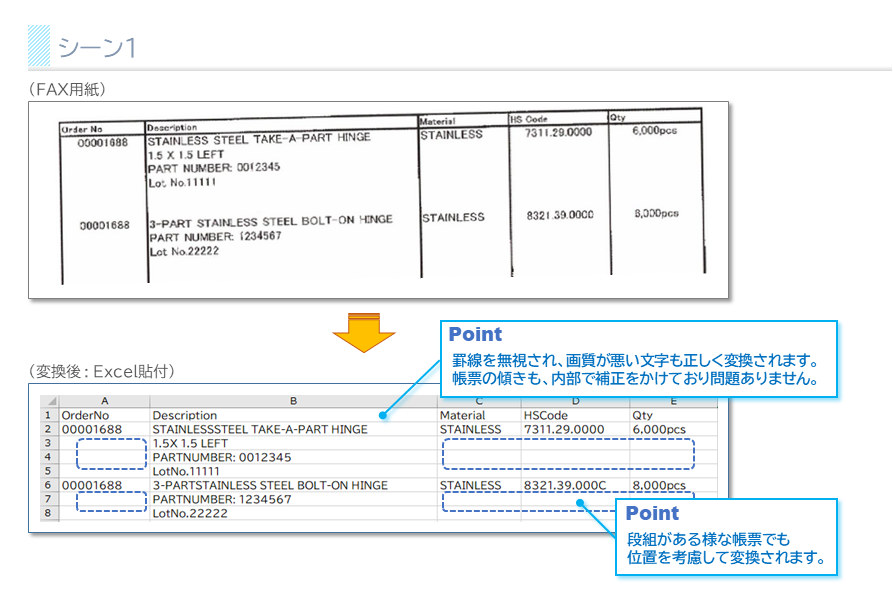
Task: Click the striped icon beside シーン1 heading
Action: 39,46
